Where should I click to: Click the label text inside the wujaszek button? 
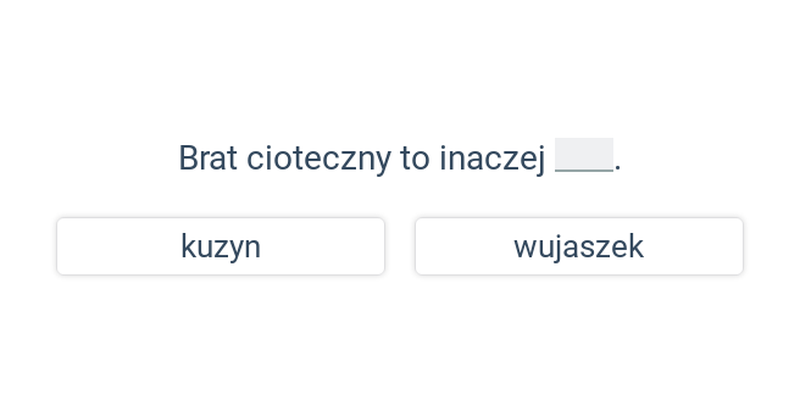click(579, 247)
